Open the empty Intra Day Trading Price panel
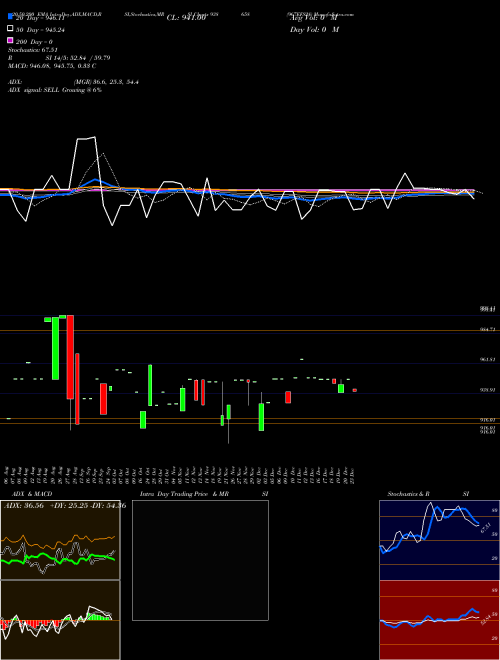 point(200,560)
